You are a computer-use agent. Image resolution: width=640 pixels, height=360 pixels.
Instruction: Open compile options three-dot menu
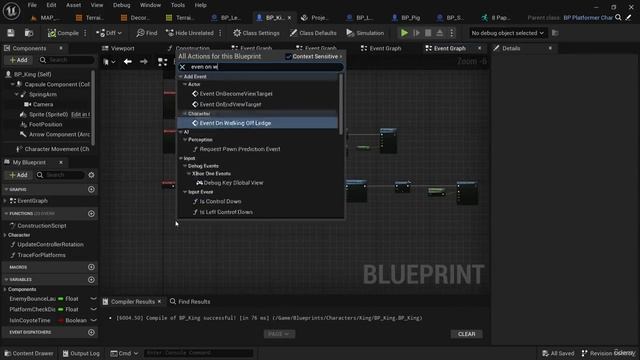pos(85,33)
